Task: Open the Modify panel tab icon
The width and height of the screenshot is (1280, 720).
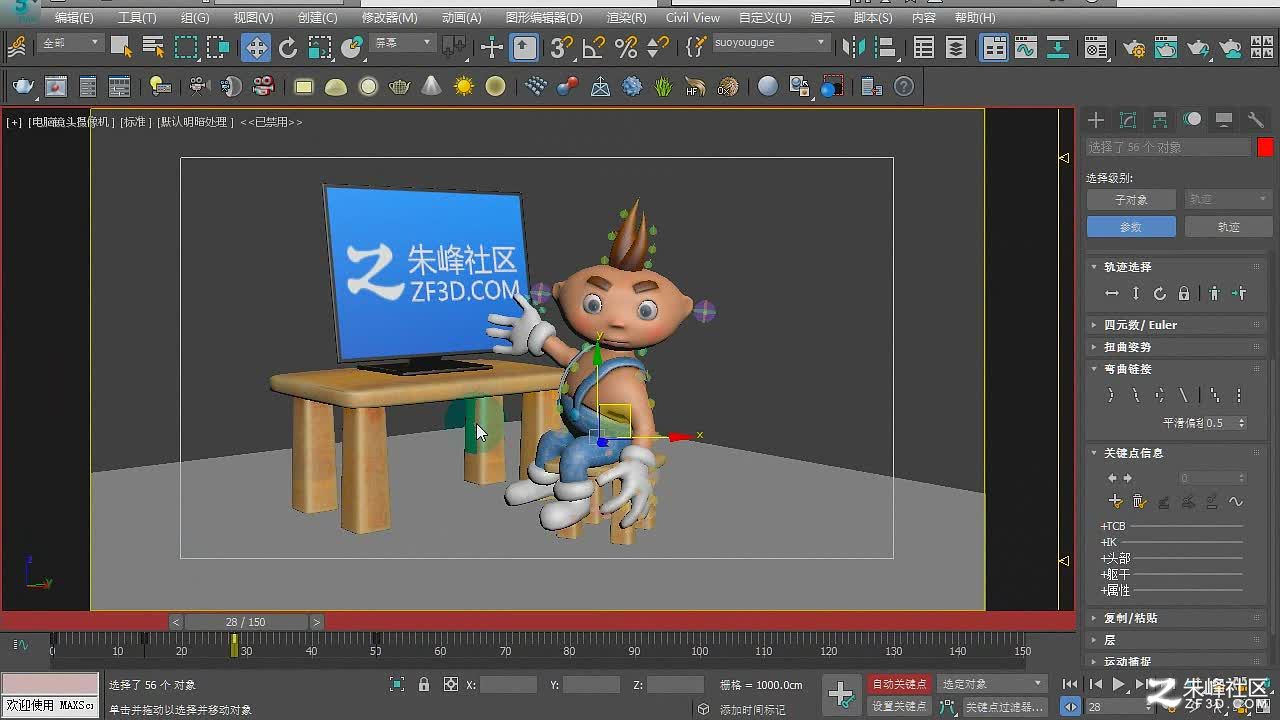Action: click(x=1128, y=120)
